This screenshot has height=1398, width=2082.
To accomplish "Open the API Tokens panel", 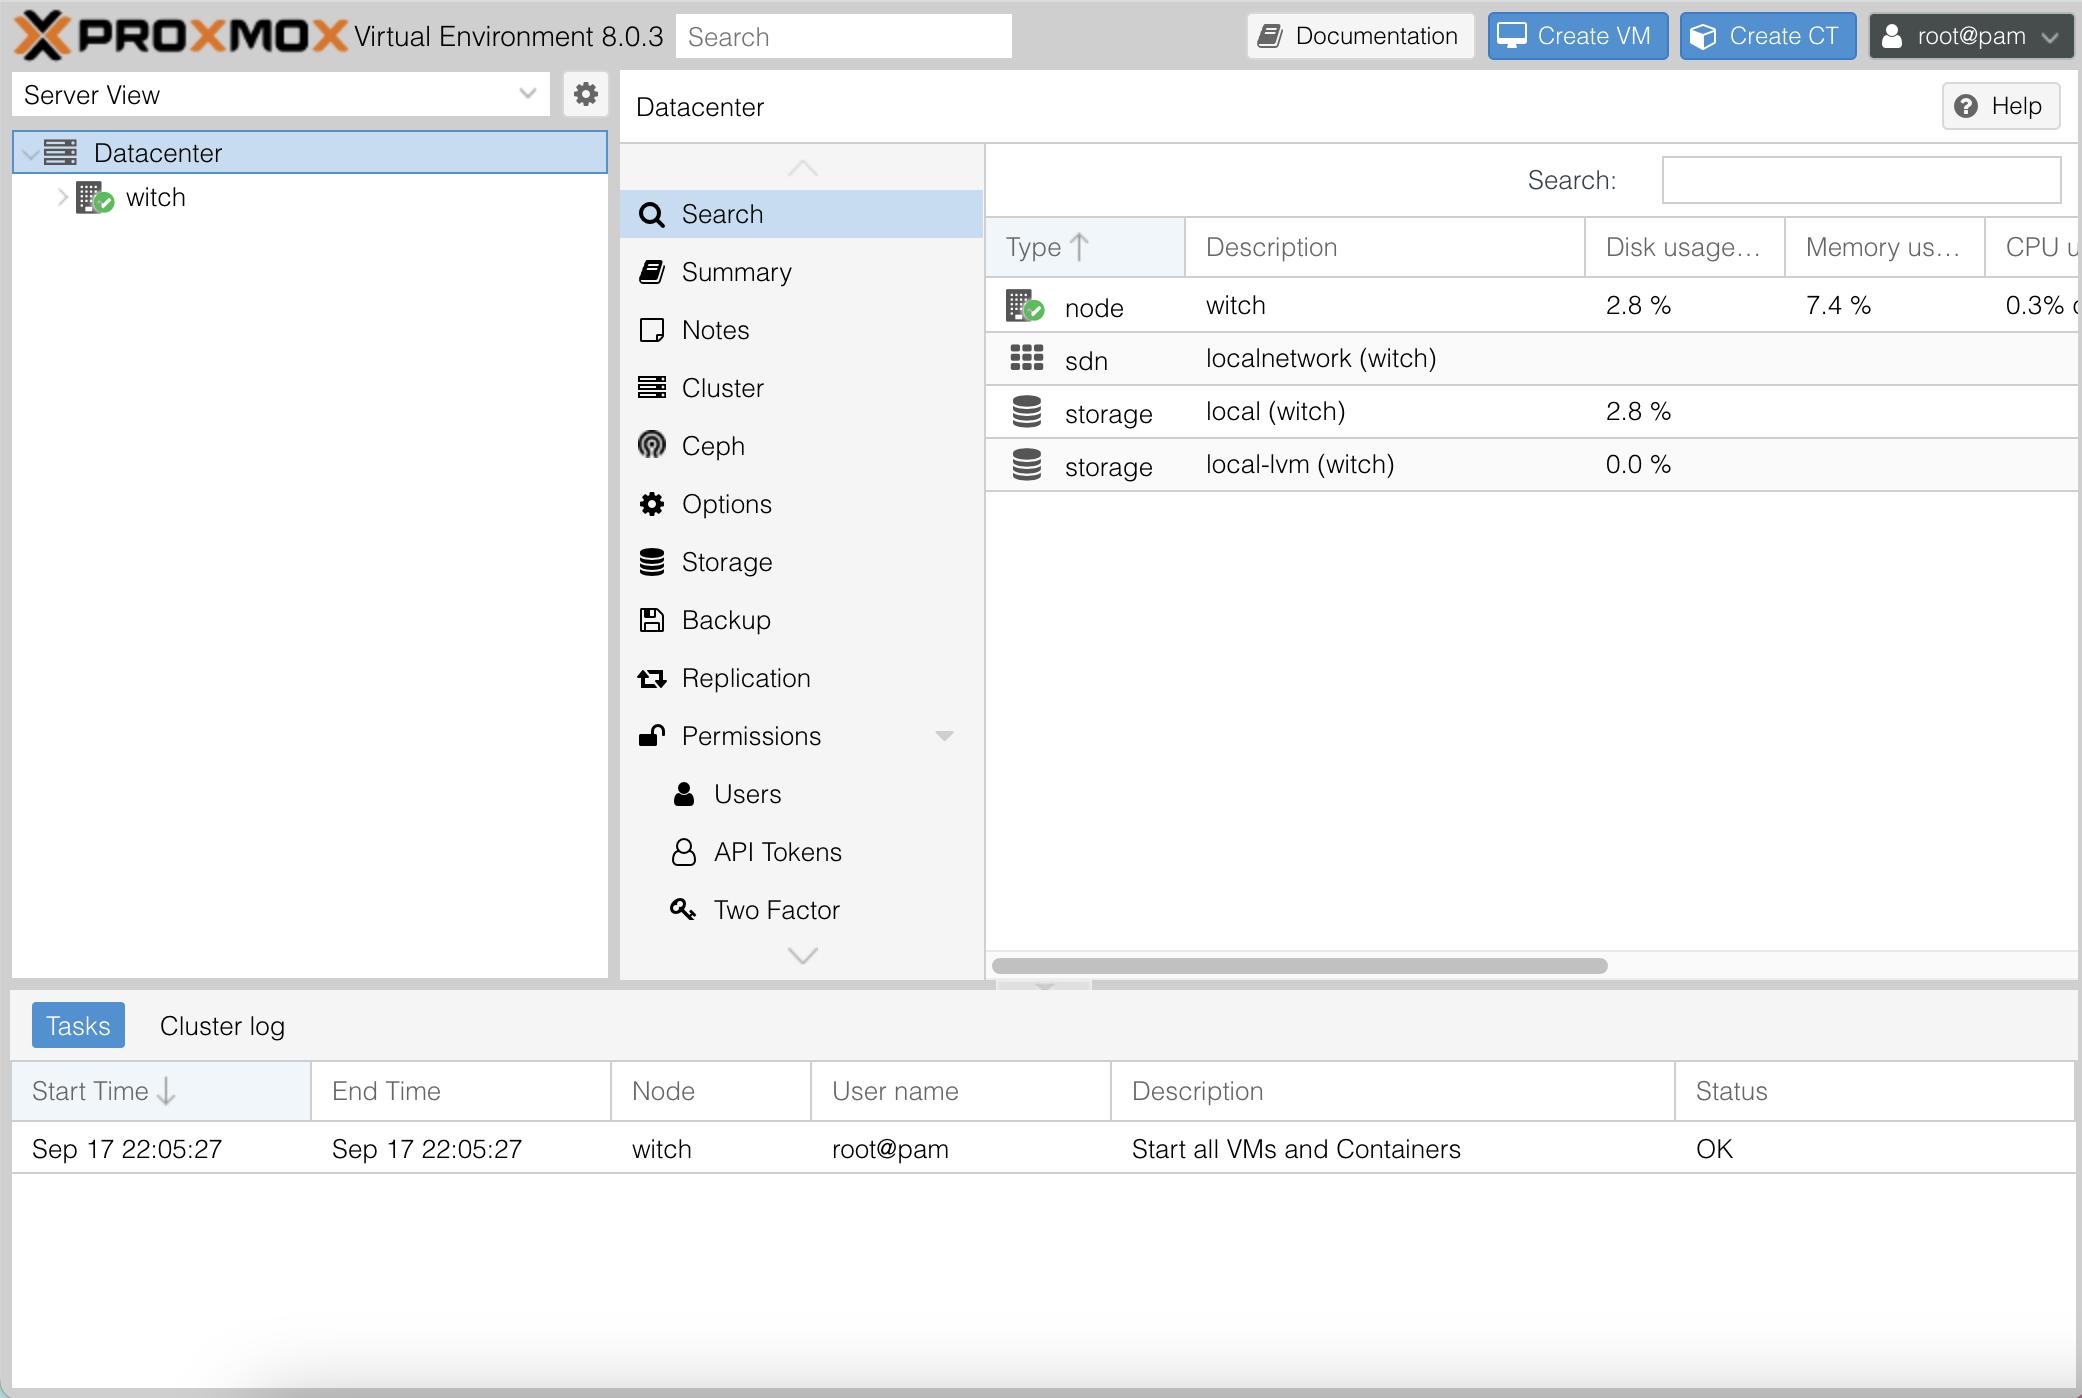I will click(x=777, y=851).
